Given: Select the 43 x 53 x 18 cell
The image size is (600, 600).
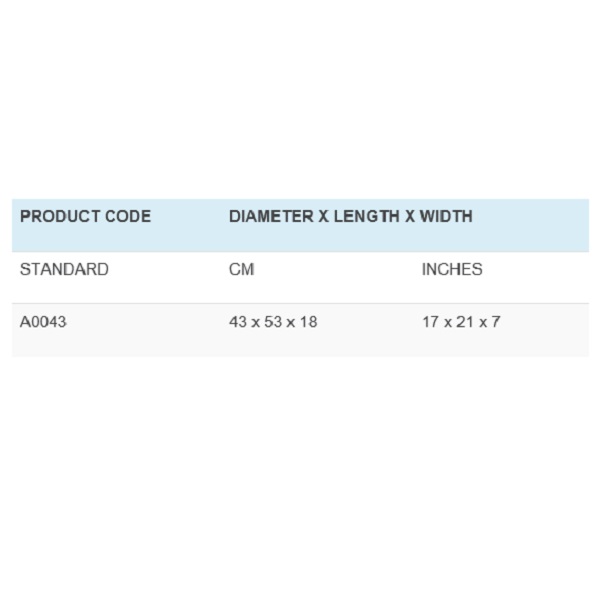Looking at the screenshot, I should point(273,322).
